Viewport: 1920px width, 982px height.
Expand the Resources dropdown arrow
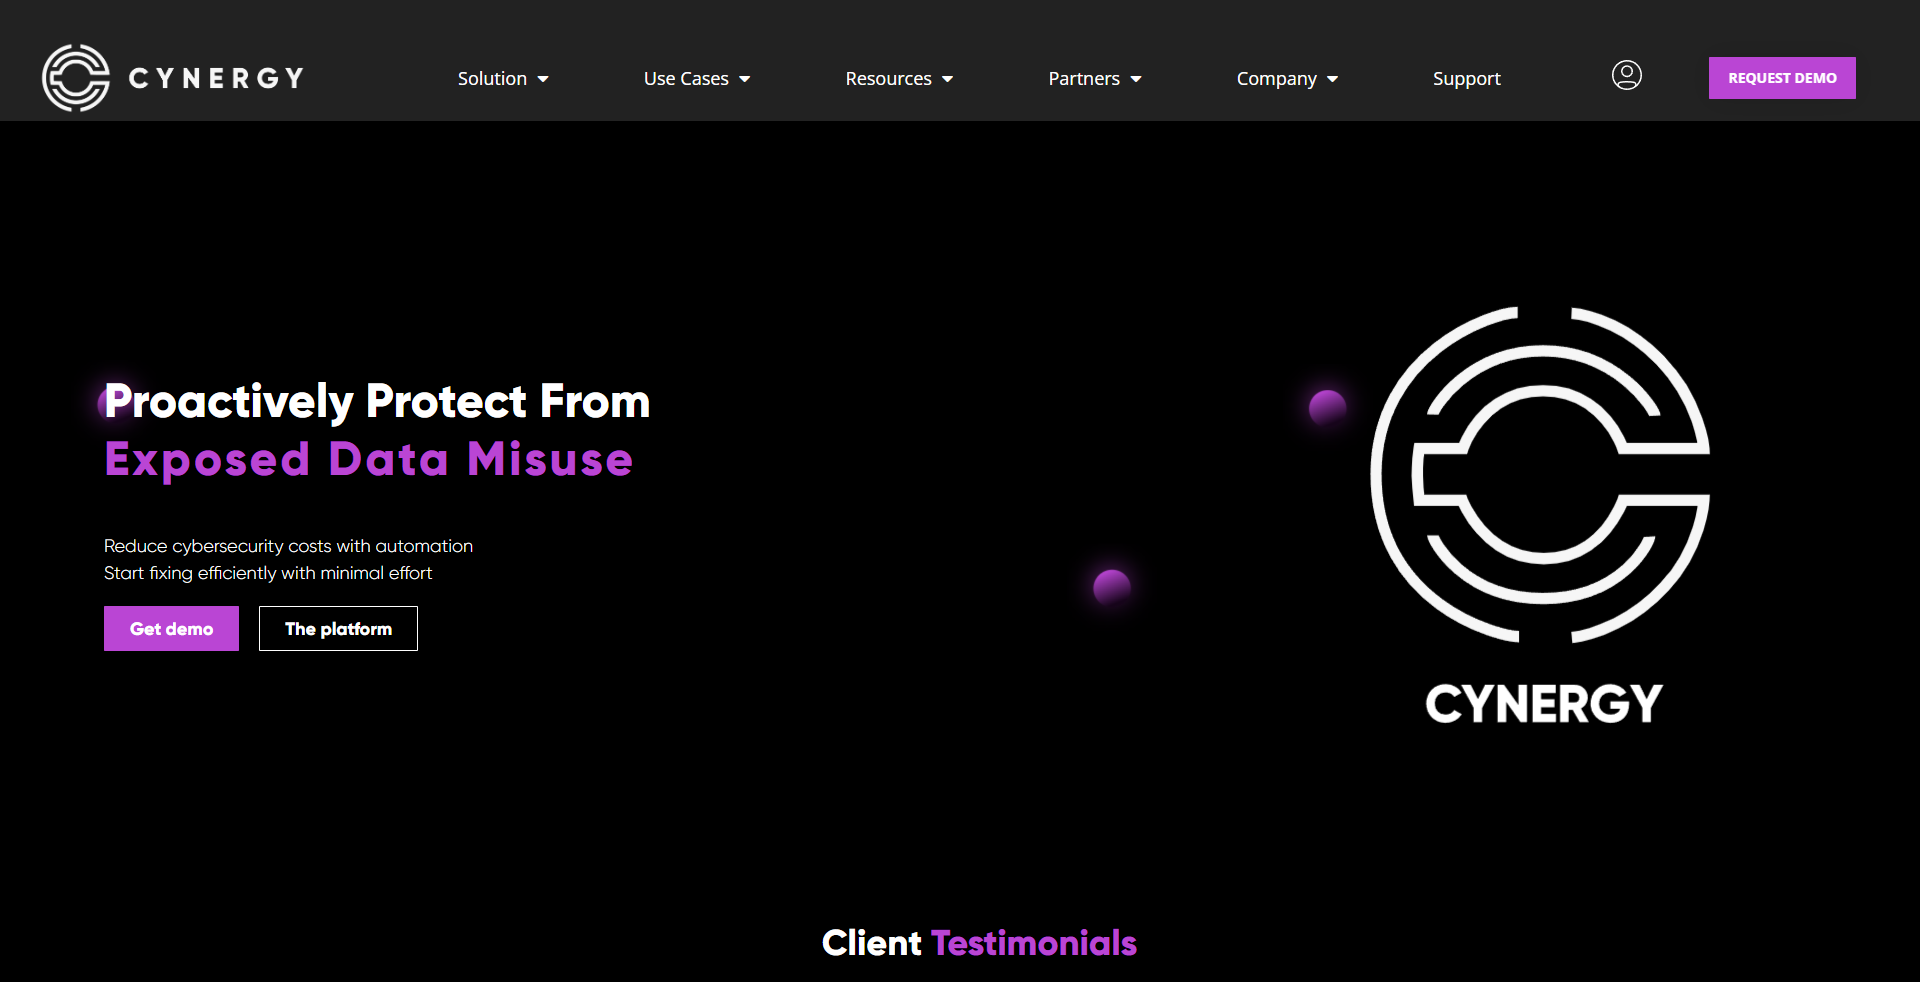[948, 79]
